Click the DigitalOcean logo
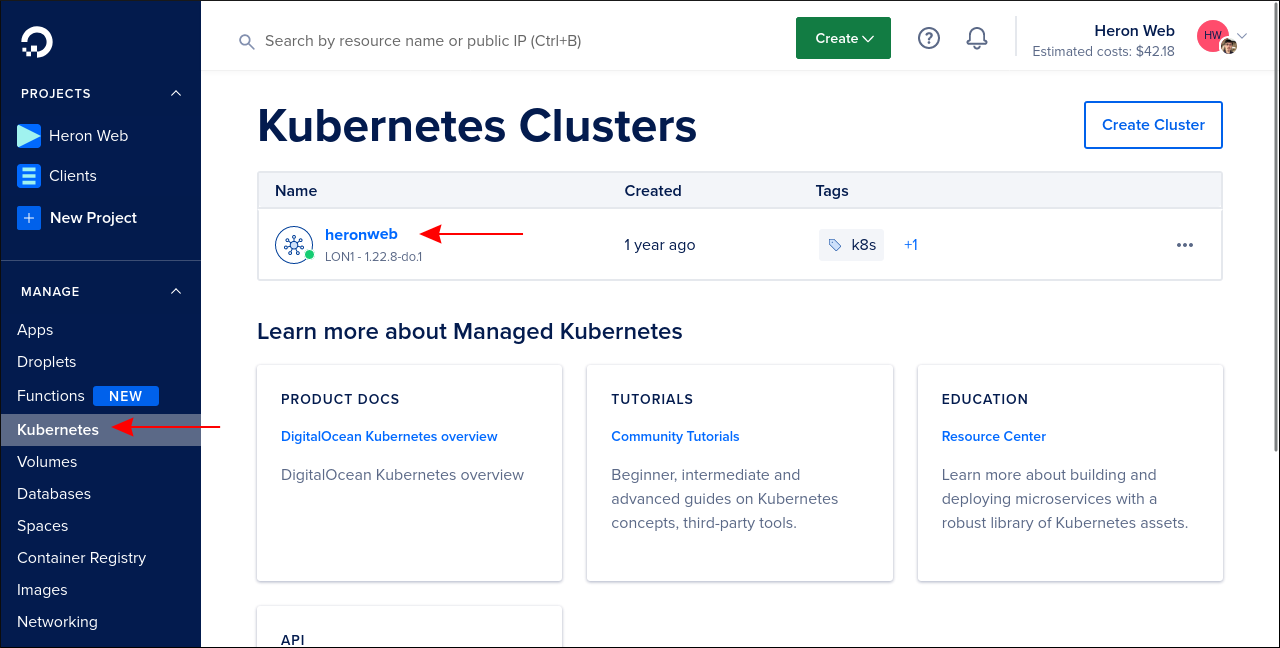Screen dimensions: 1280x648 [36, 41]
